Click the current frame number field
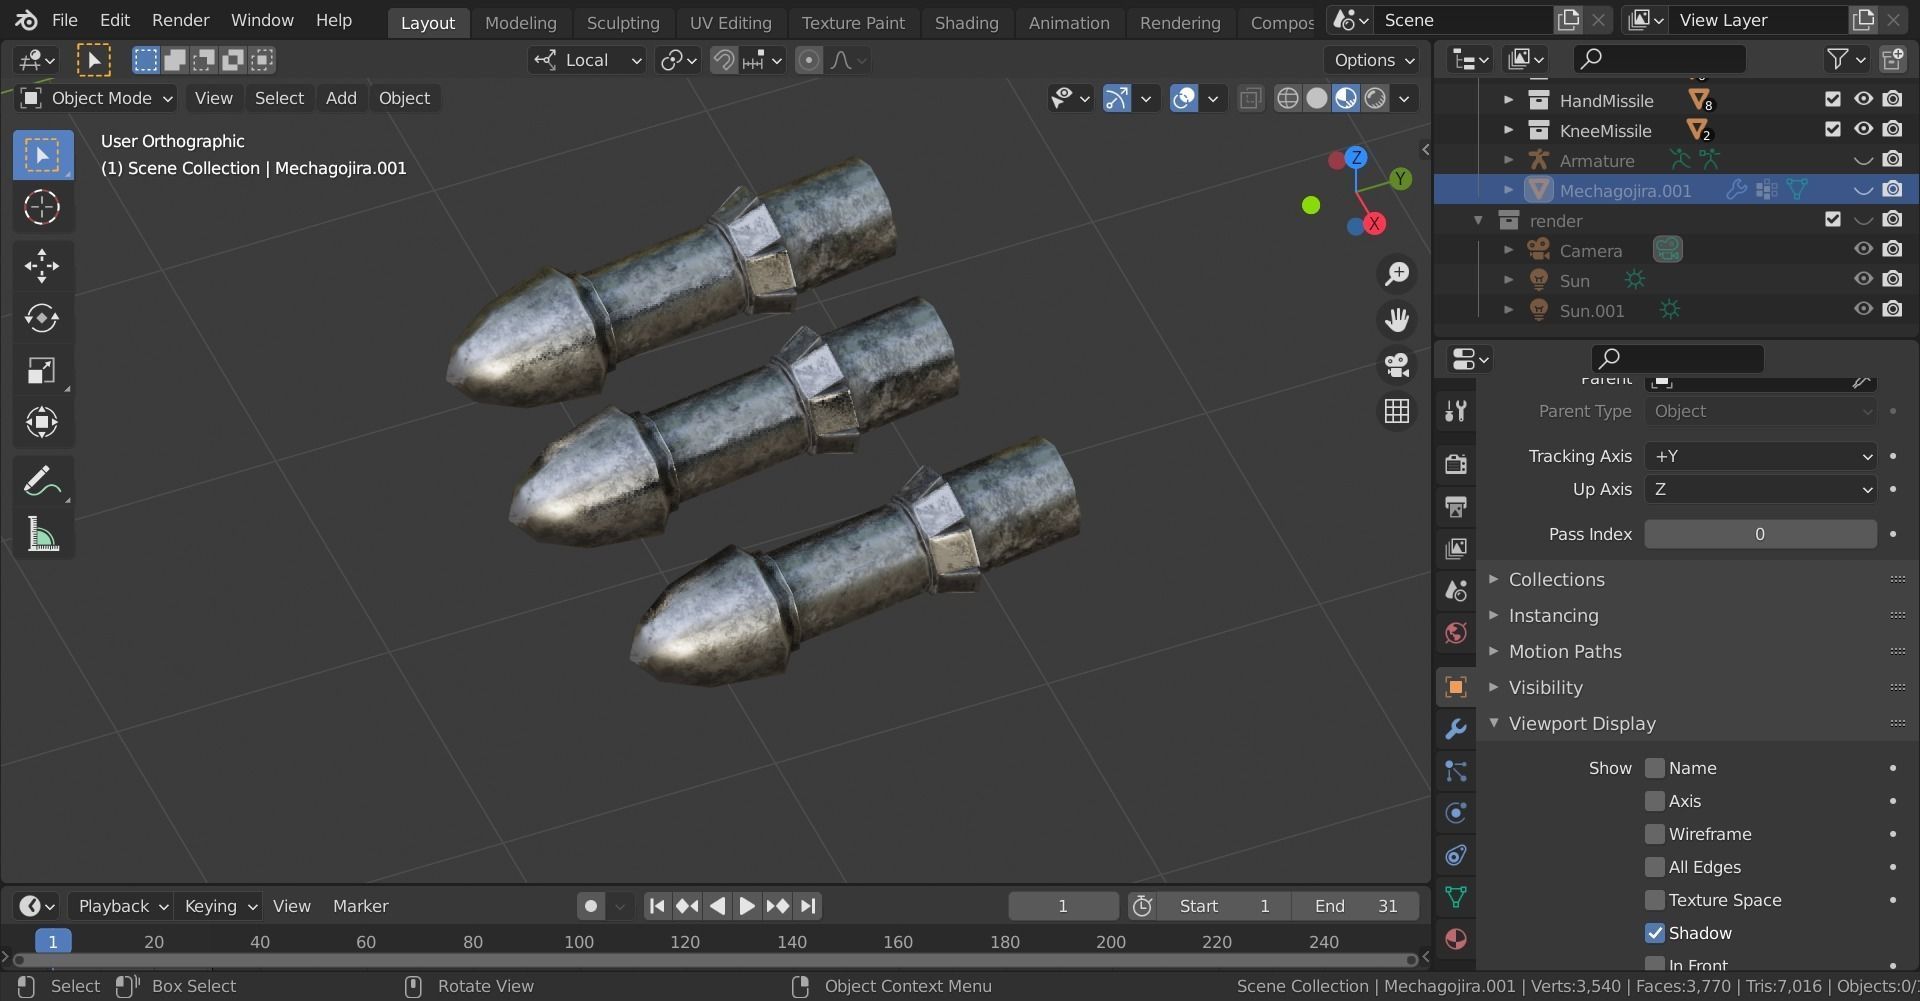This screenshot has width=1920, height=1001. click(x=1063, y=906)
